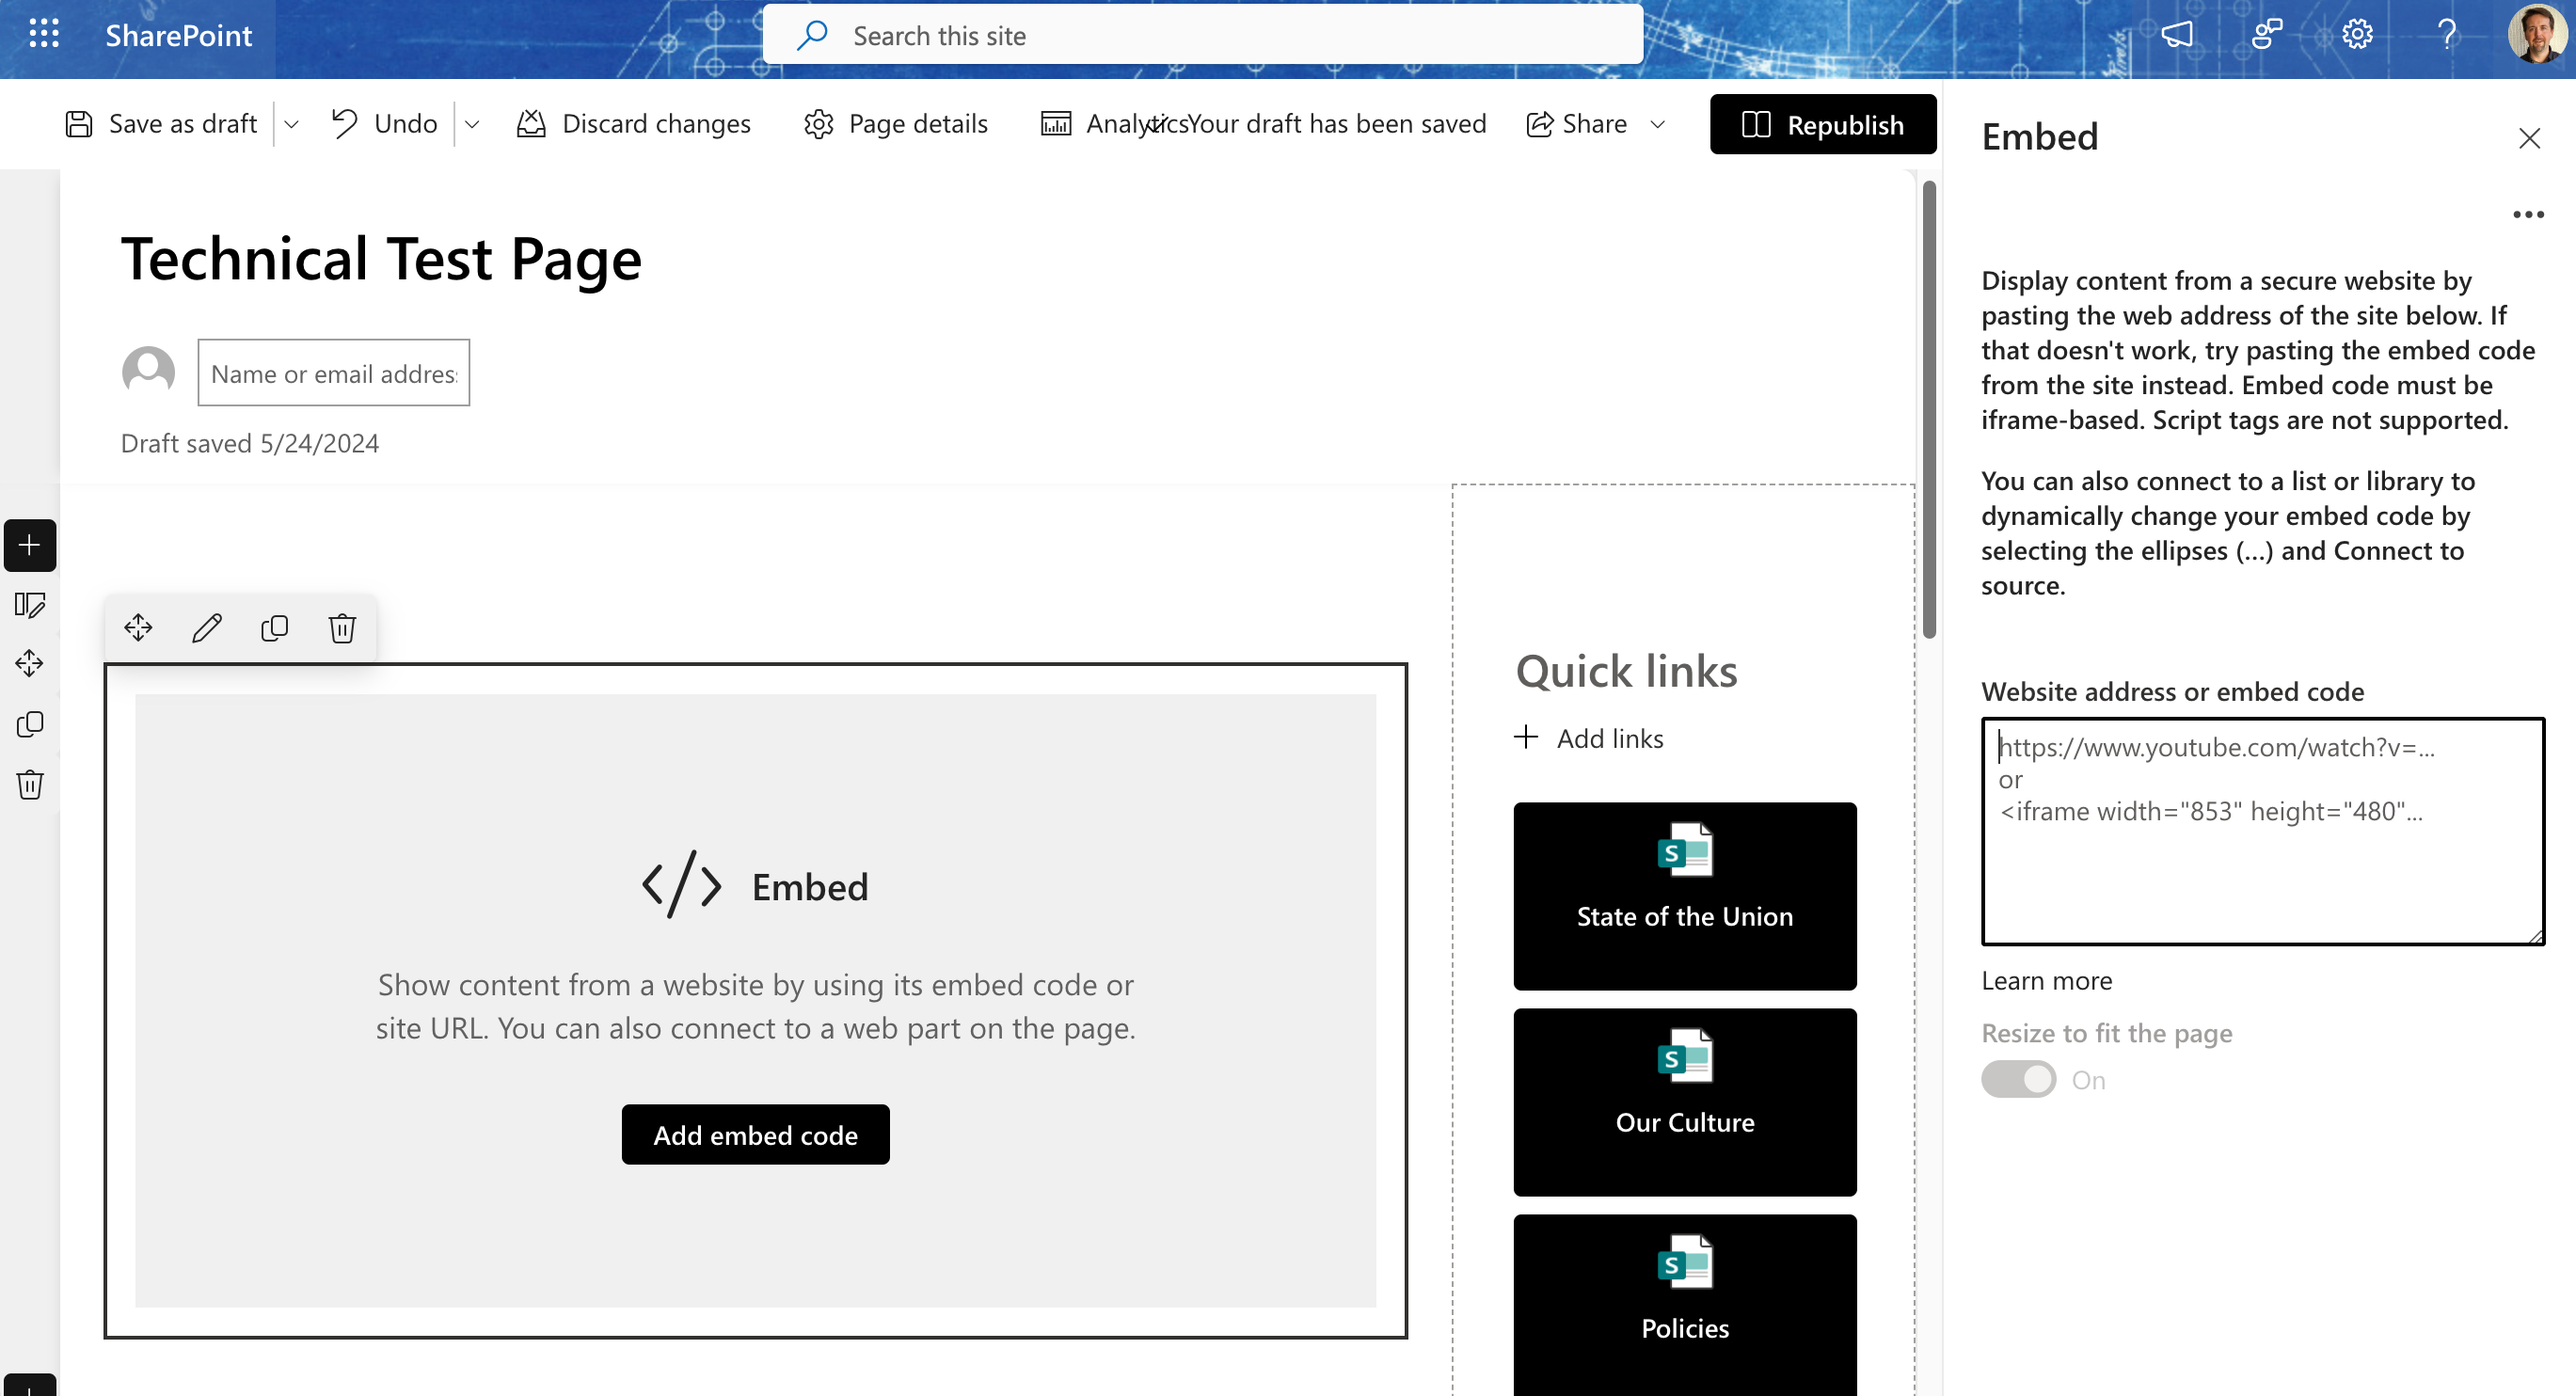Expand the Save as draft dropdown arrow

292,124
